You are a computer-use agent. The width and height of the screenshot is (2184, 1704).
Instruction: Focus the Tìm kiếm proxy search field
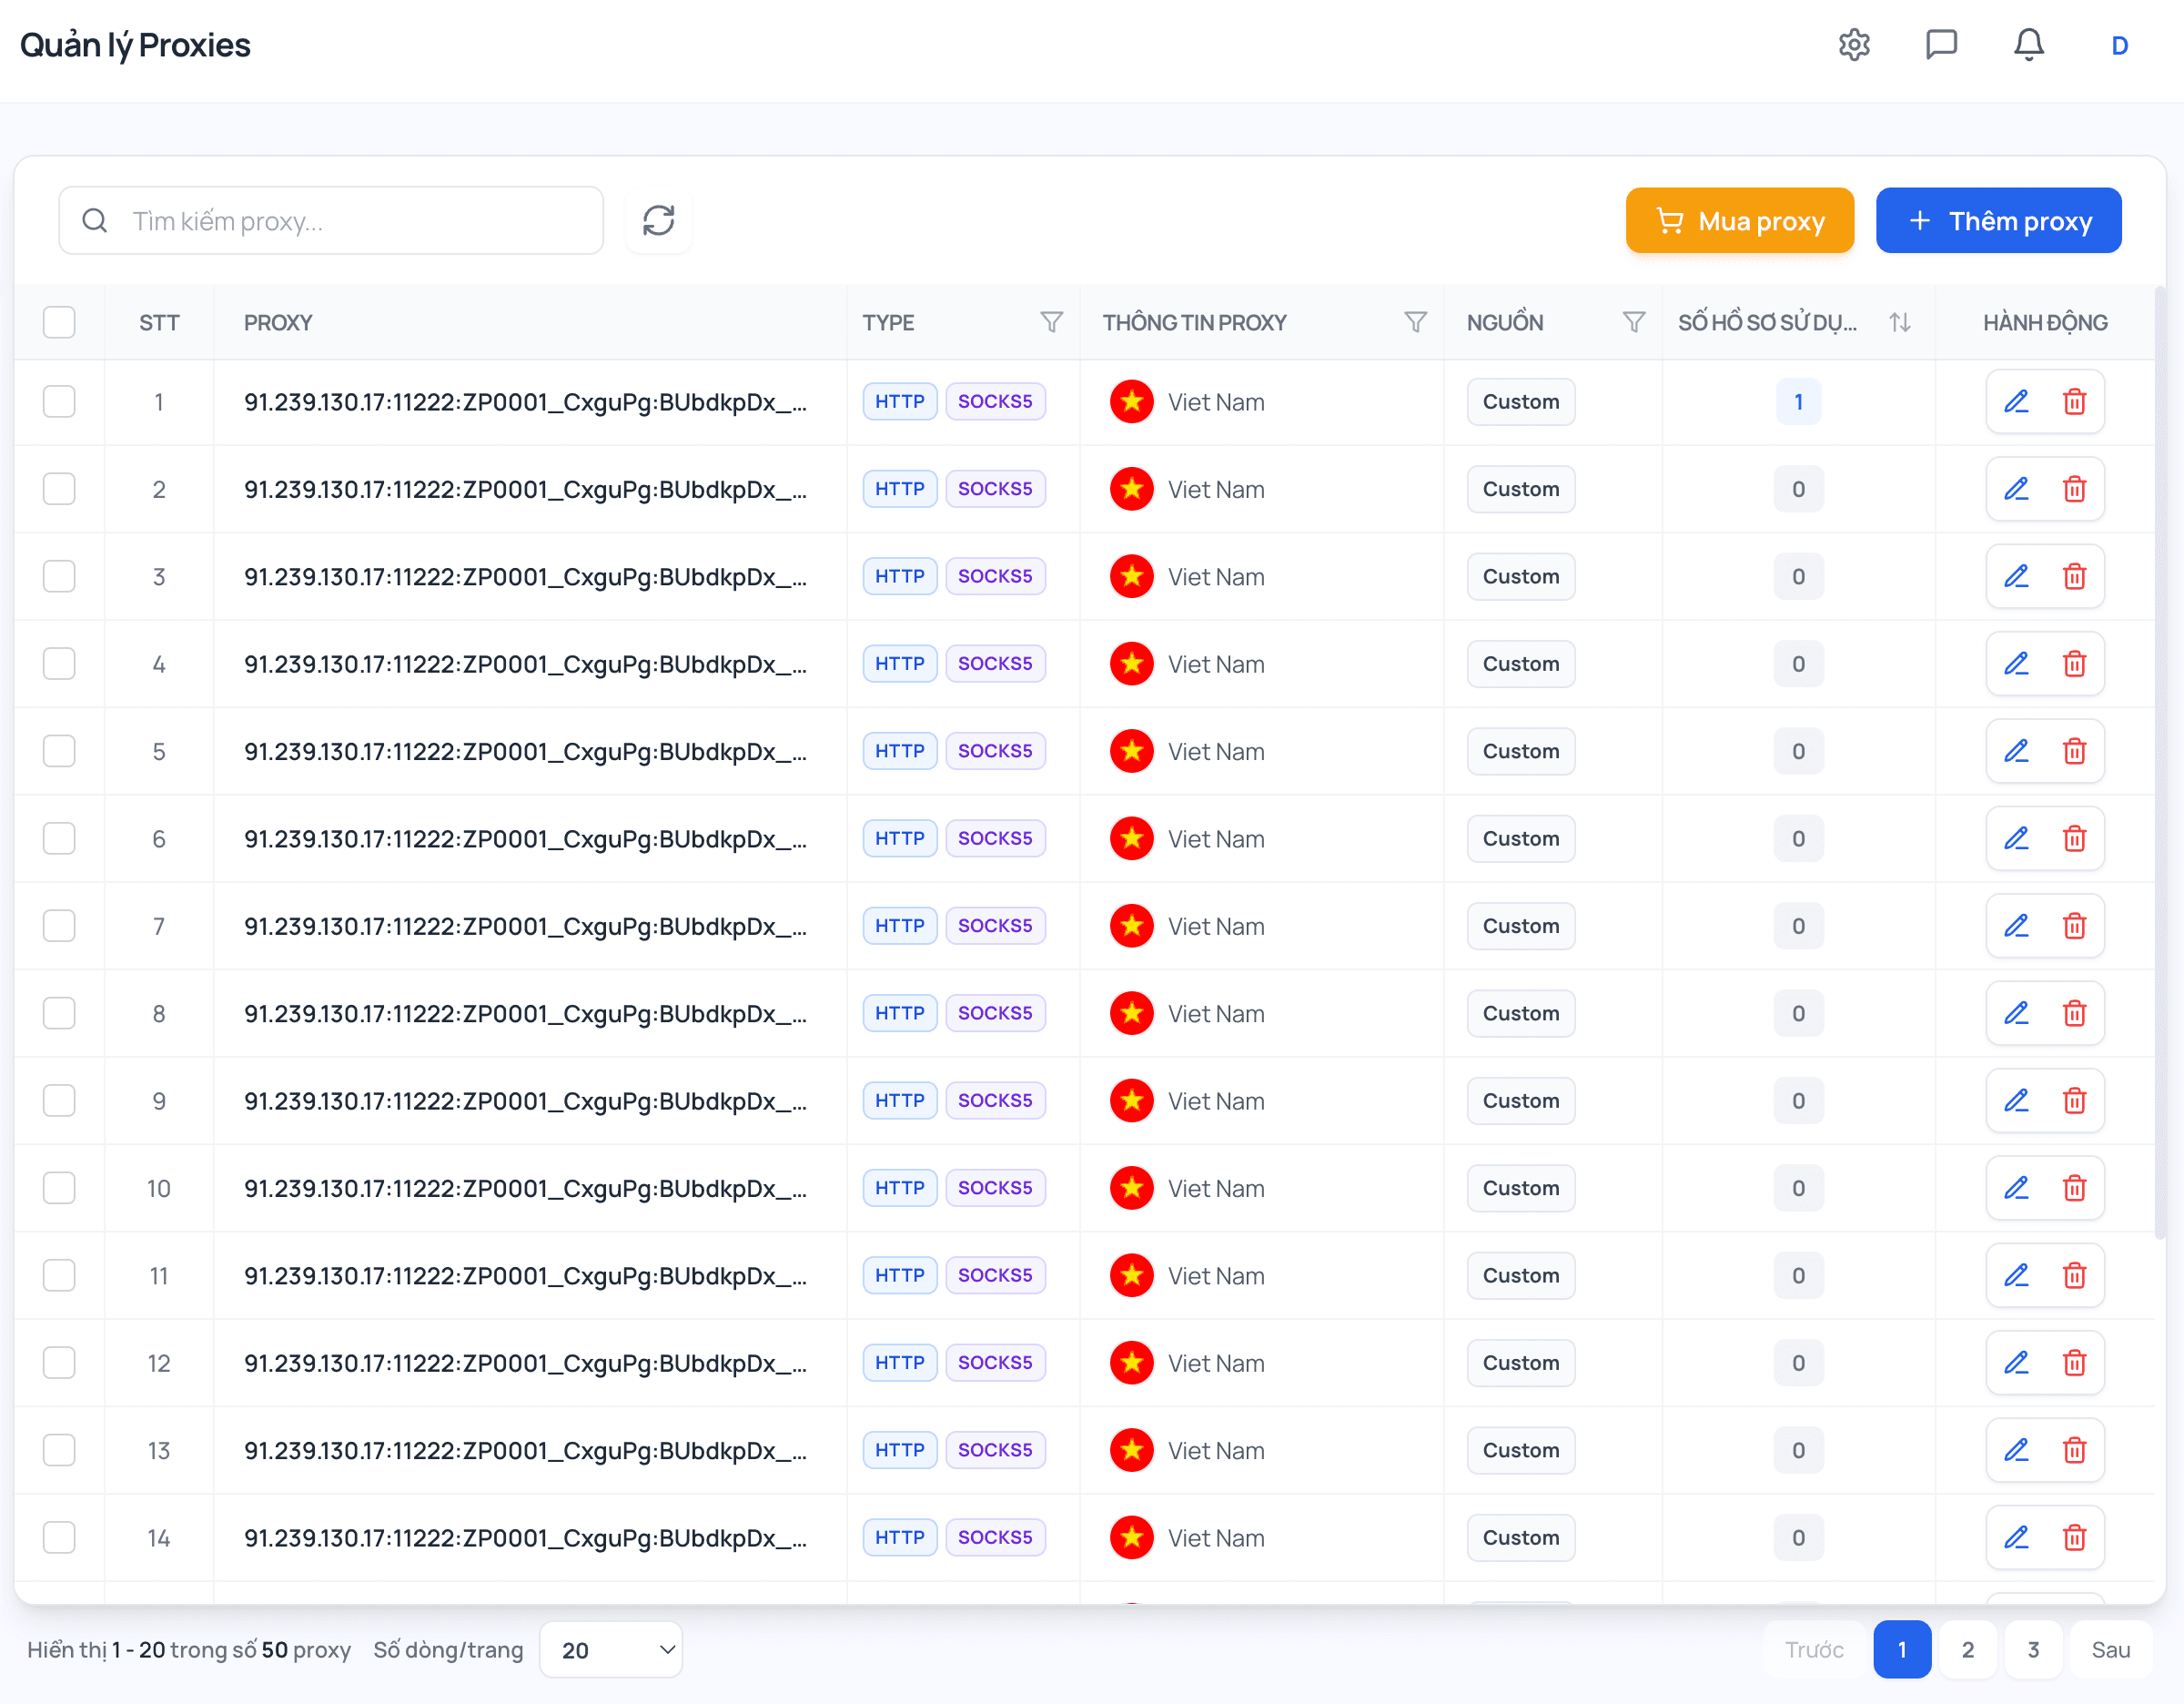tap(331, 220)
